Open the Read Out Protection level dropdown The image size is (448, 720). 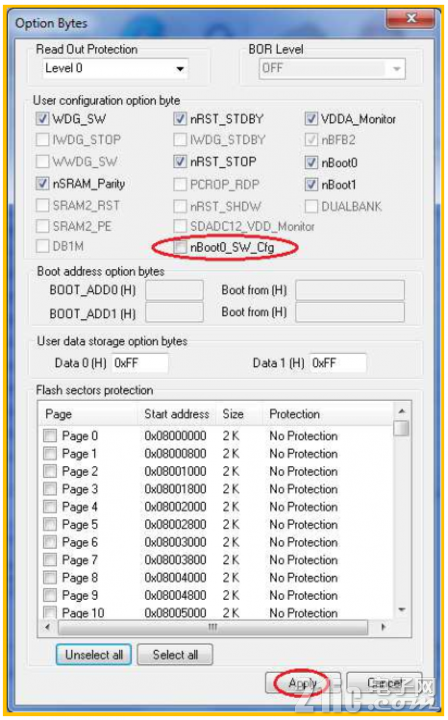coord(115,69)
